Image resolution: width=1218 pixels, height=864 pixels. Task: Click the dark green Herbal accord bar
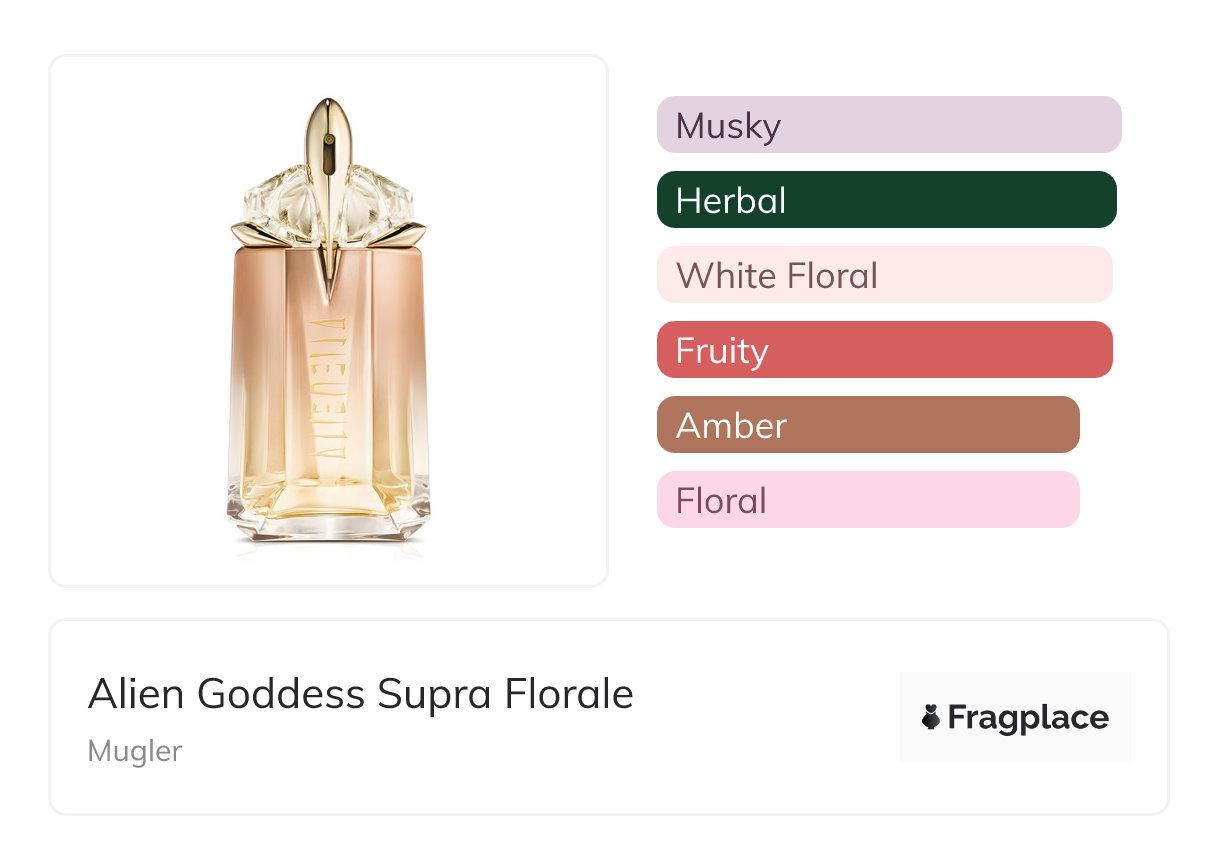(x=886, y=200)
